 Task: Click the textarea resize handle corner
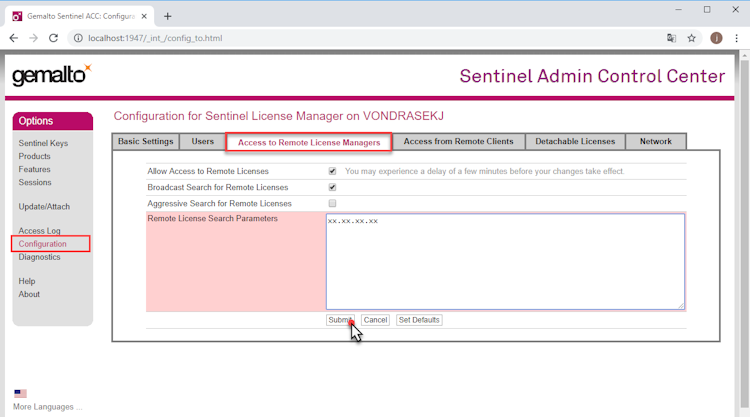pos(681,306)
